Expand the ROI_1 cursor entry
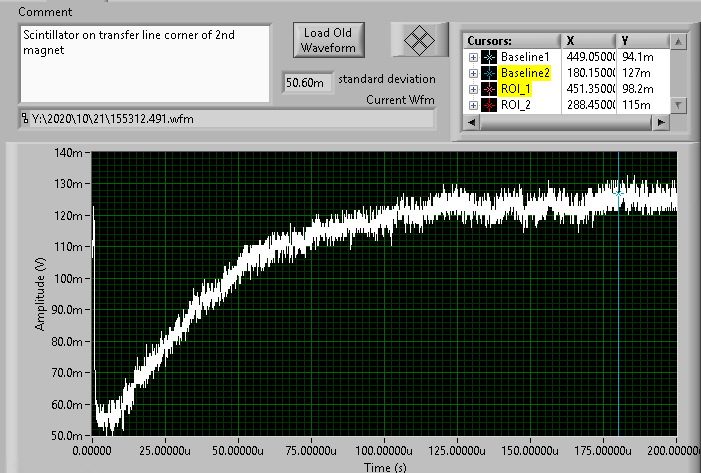This screenshot has height=473, width=701. point(473,89)
